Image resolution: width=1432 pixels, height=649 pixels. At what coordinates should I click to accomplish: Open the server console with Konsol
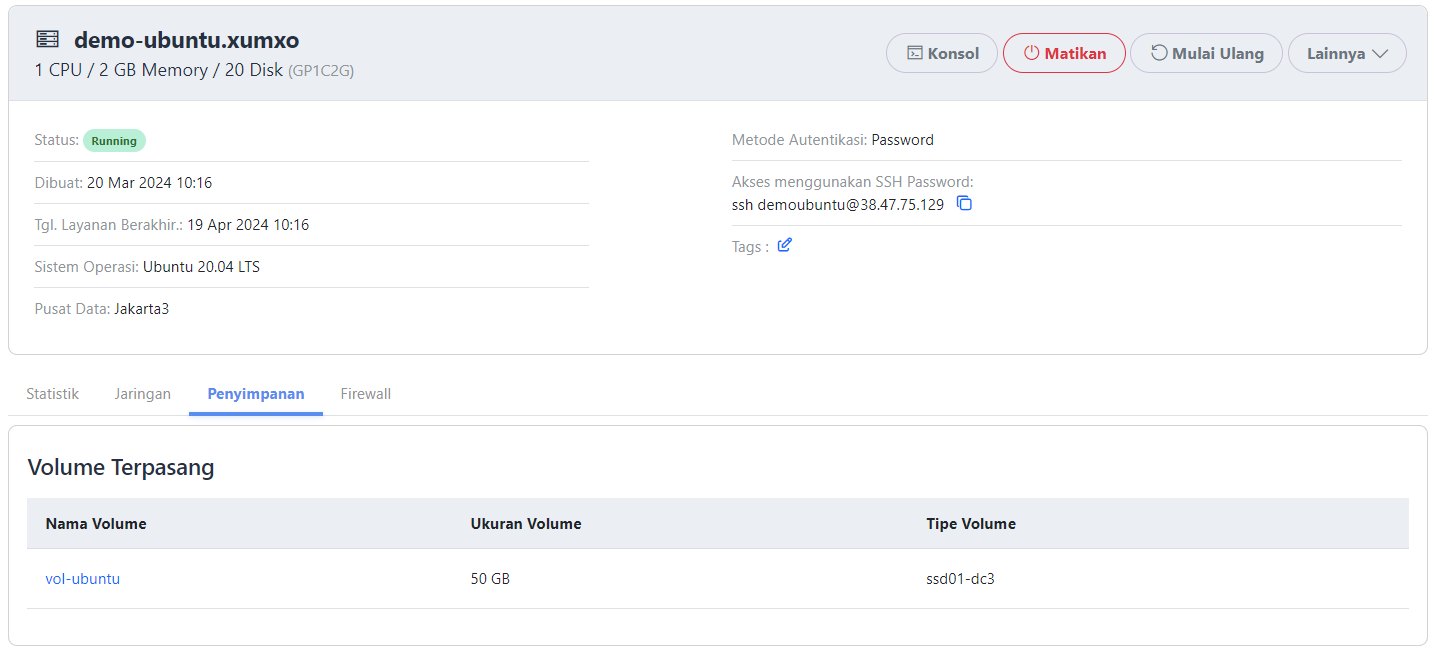(x=941, y=52)
